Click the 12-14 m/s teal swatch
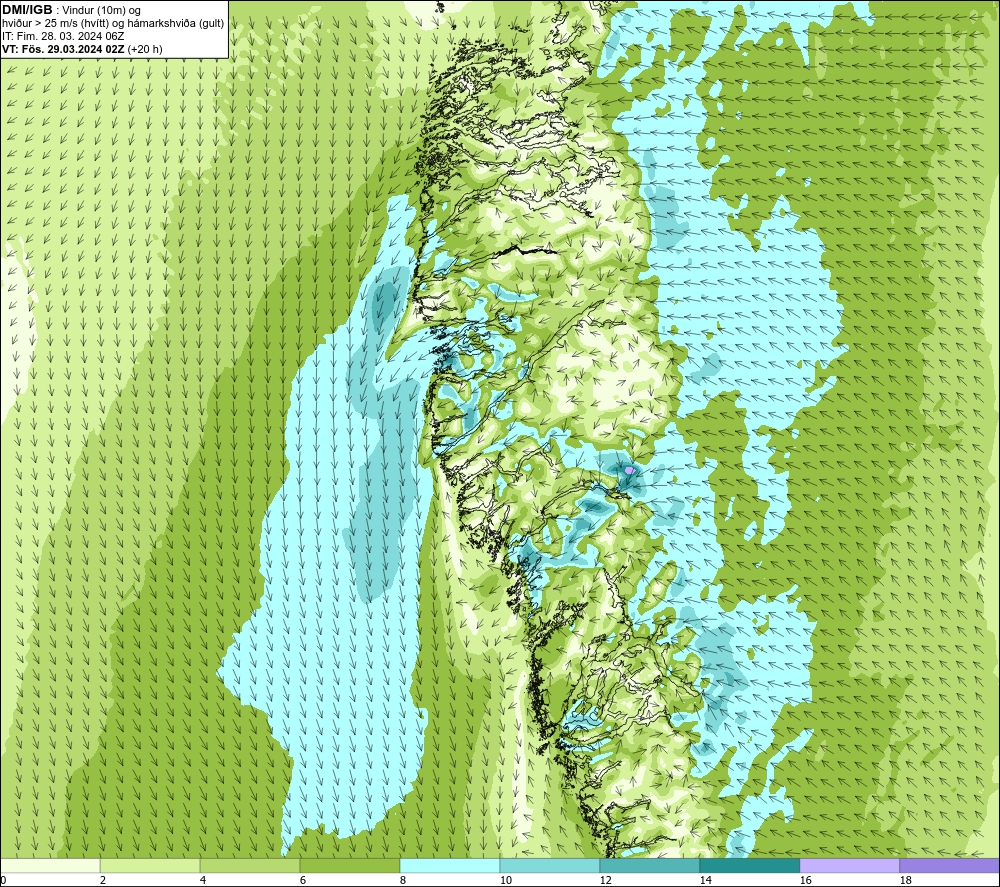This screenshot has width=1000, height=887. 649,865
